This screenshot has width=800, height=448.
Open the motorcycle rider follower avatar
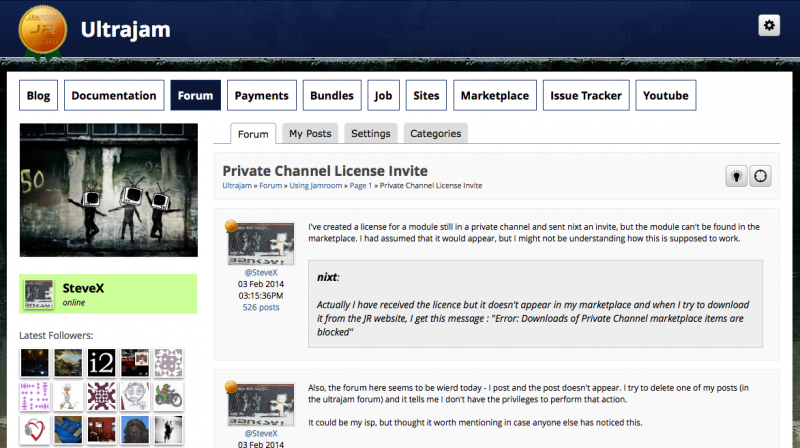pyautogui.click(x=168, y=396)
